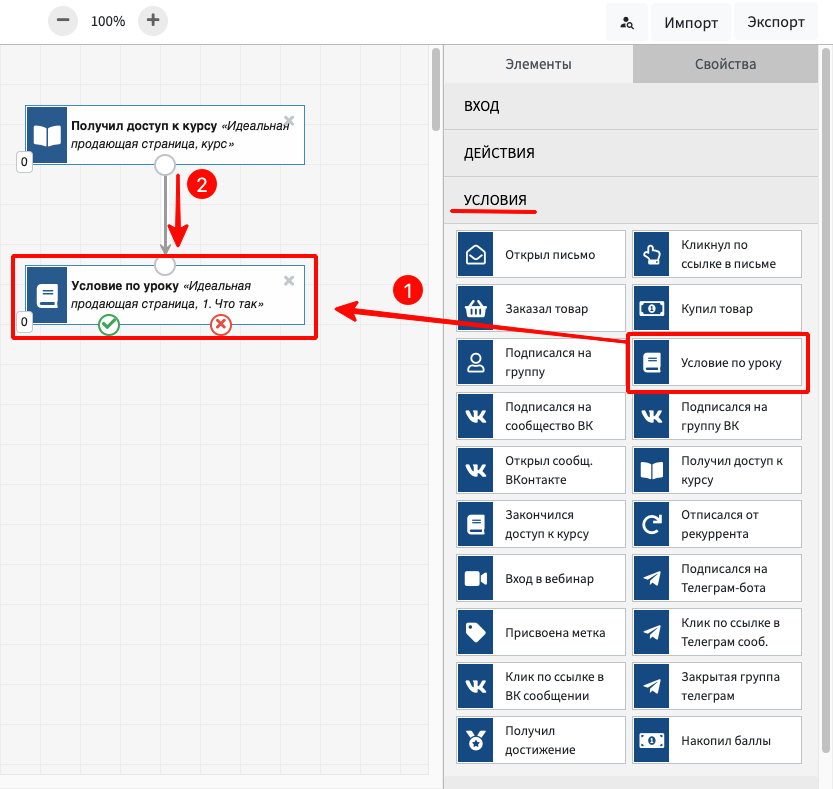Choose 'Подписался на Телеграм-бота' condition
Viewport: 833px width, 789px height.
[x=717, y=579]
